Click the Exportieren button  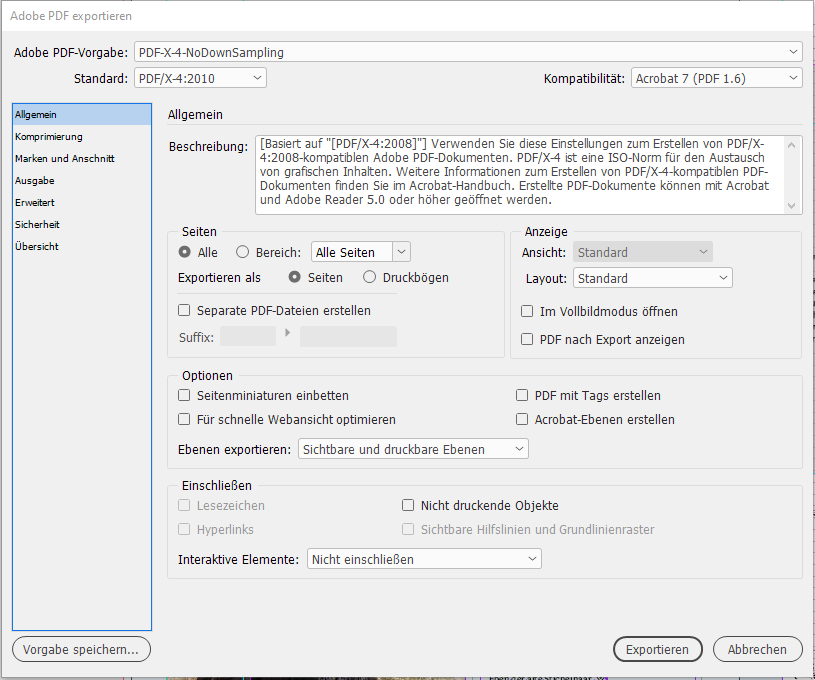point(657,649)
